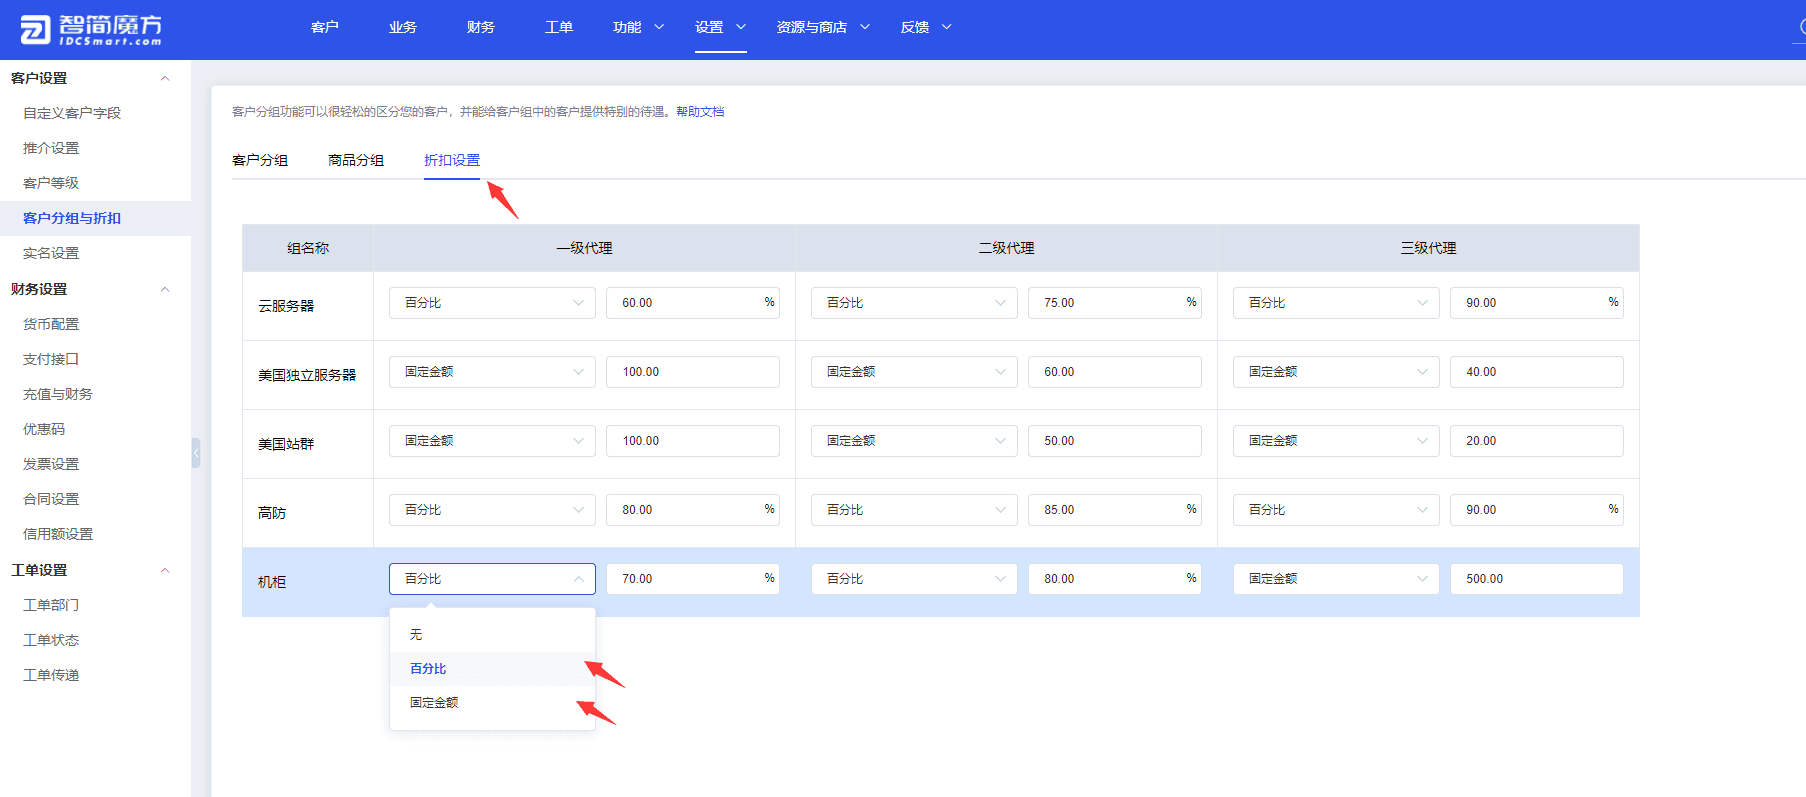Click the 三级代理 column header

click(x=1428, y=248)
